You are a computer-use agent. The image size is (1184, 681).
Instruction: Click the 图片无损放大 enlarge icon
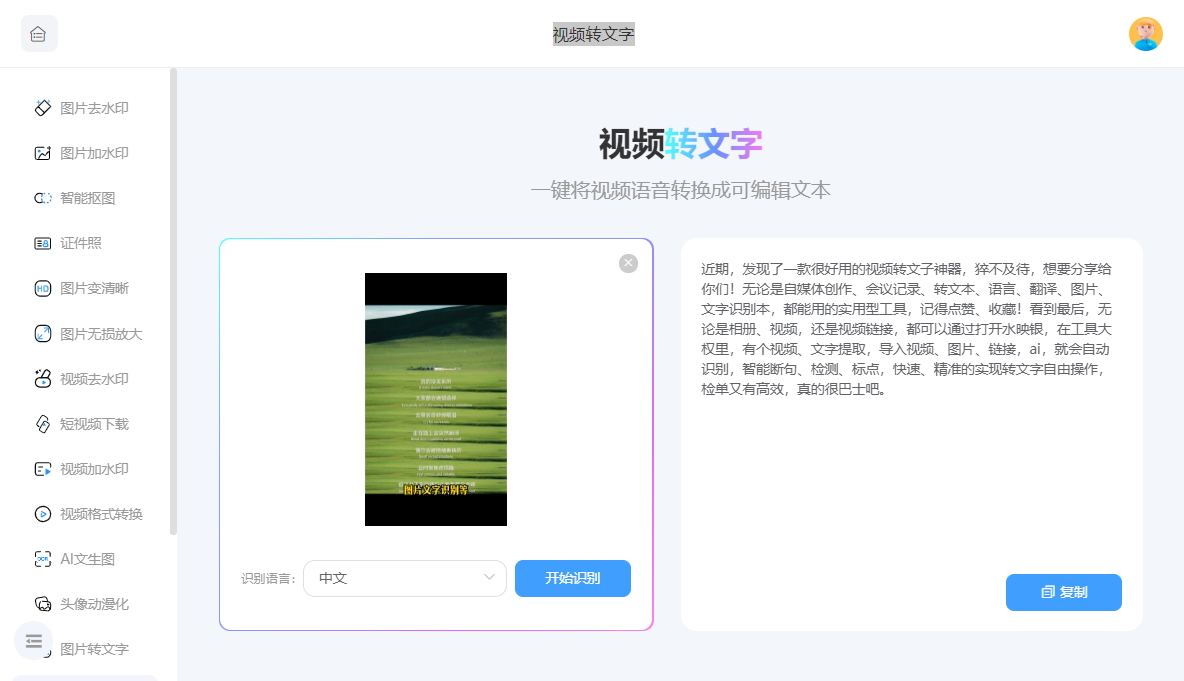pos(42,334)
